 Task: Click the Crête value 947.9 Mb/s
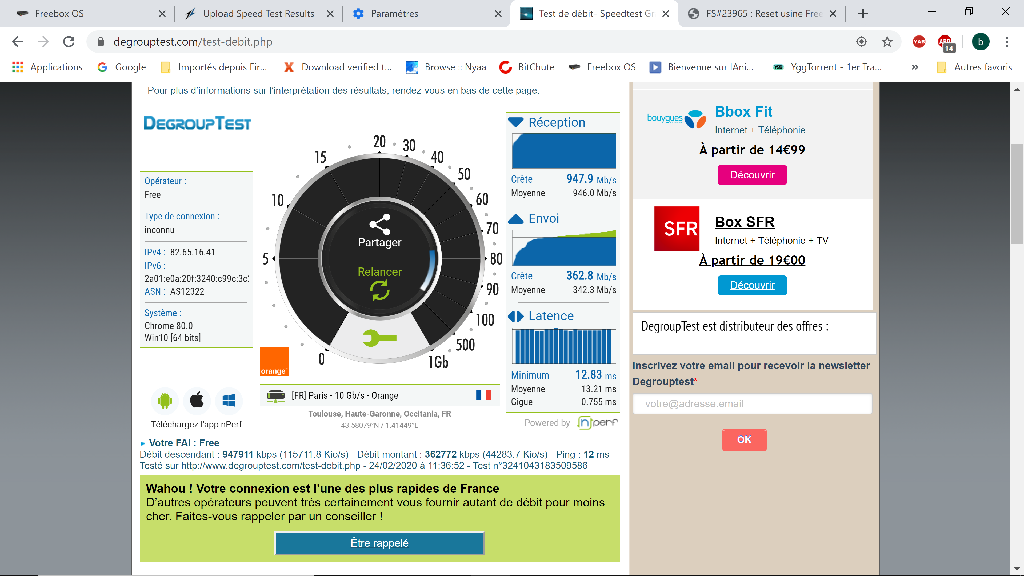click(591, 179)
